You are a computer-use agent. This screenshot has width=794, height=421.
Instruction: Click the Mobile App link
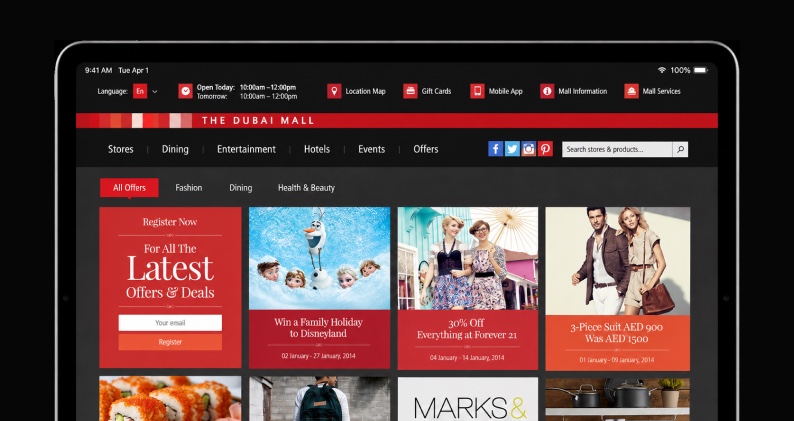coord(505,91)
